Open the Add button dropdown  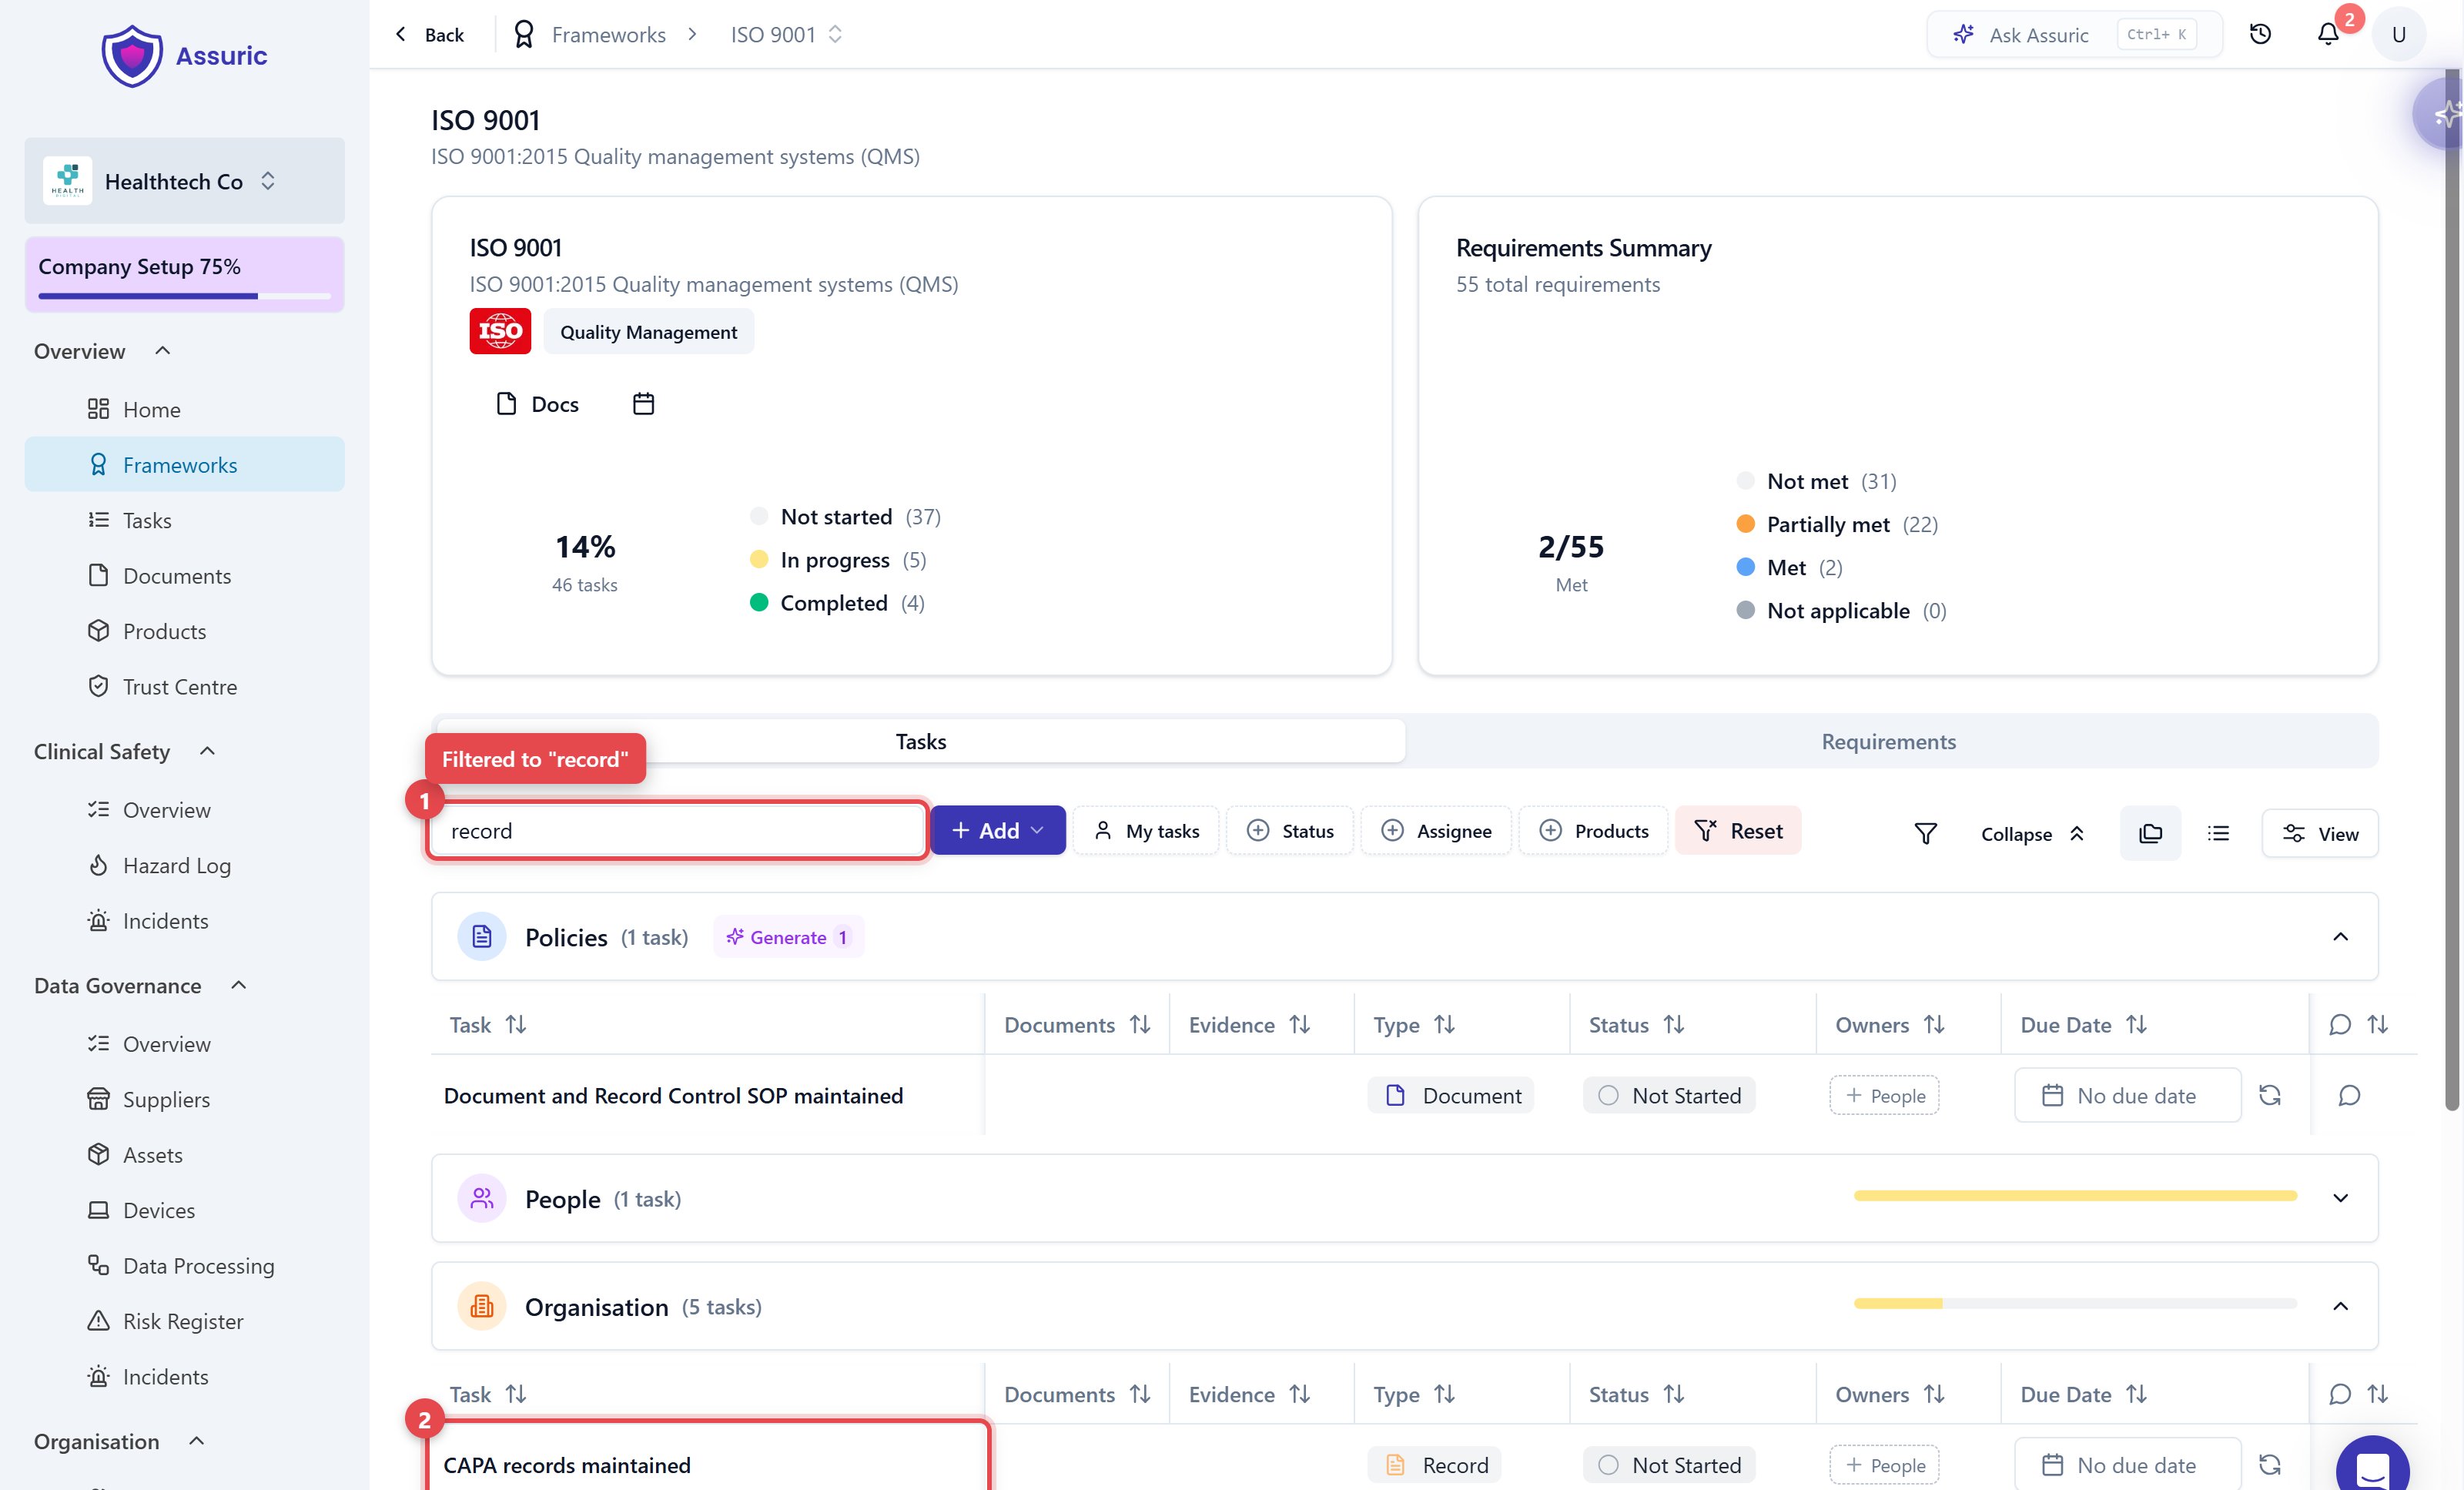997,831
